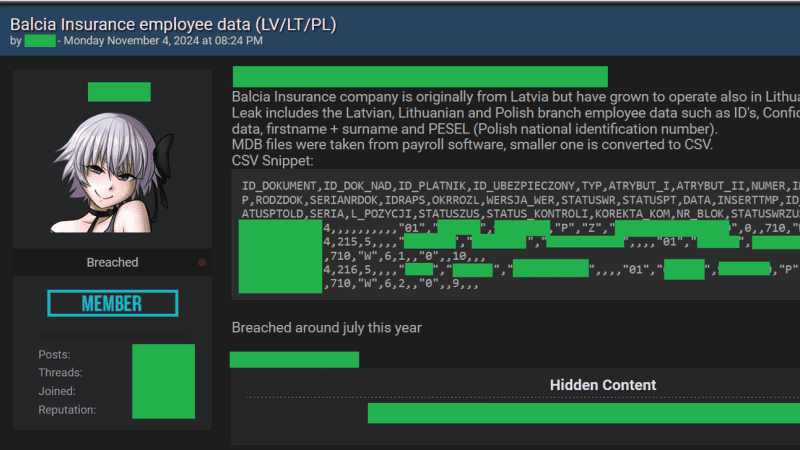
Task: Click the Posts: label in user stats
Action: coord(55,355)
